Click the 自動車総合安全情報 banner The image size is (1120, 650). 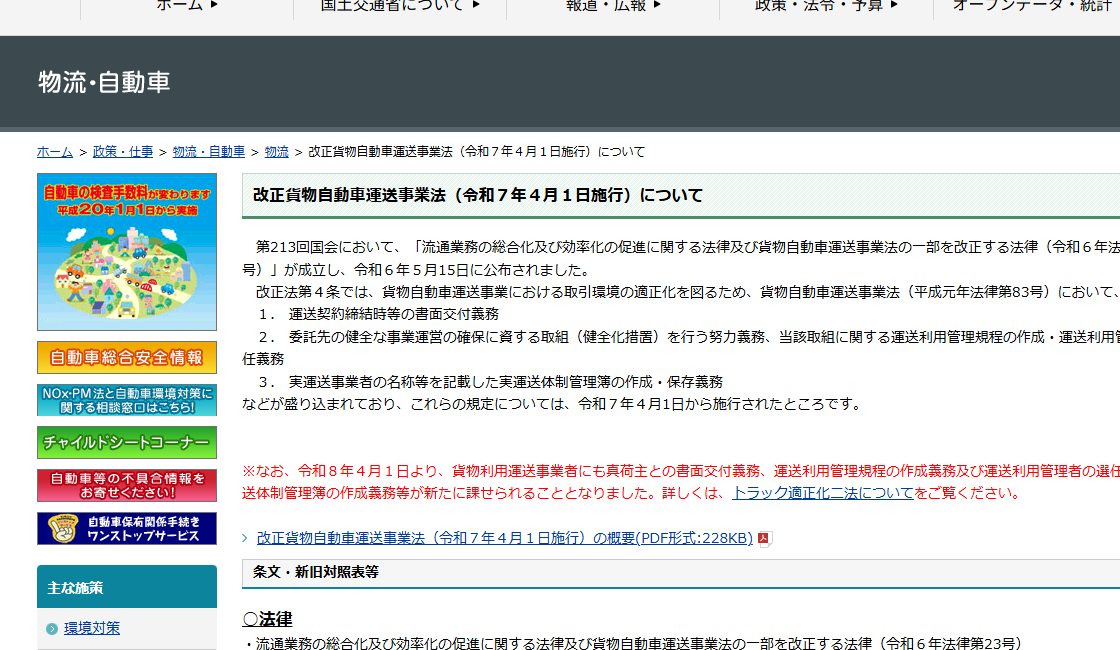tap(127, 357)
